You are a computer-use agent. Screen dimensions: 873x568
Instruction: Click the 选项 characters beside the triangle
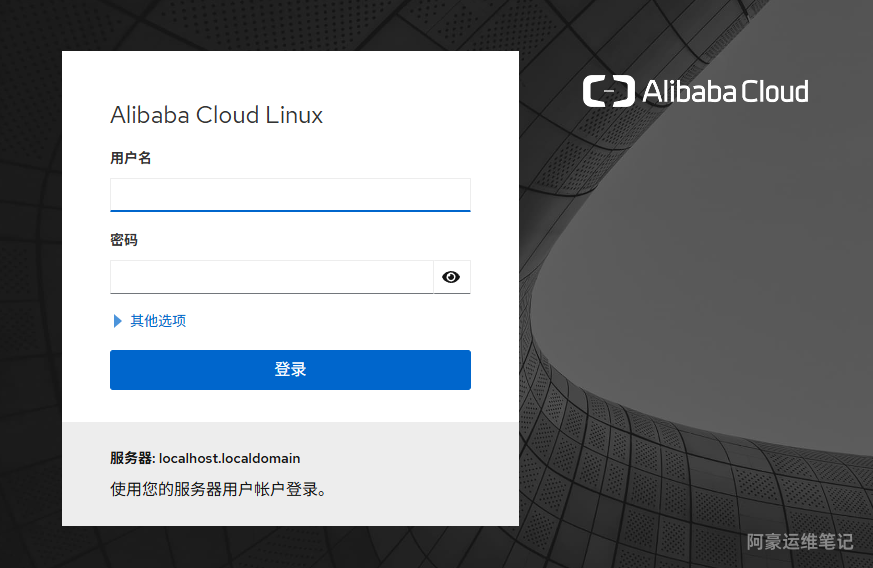click(172, 321)
